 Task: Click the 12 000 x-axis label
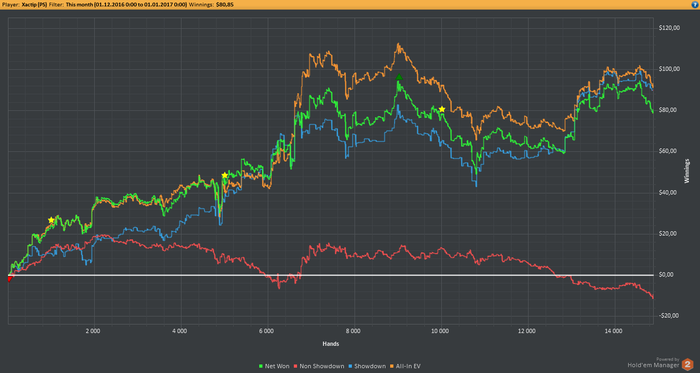pyautogui.click(x=527, y=331)
